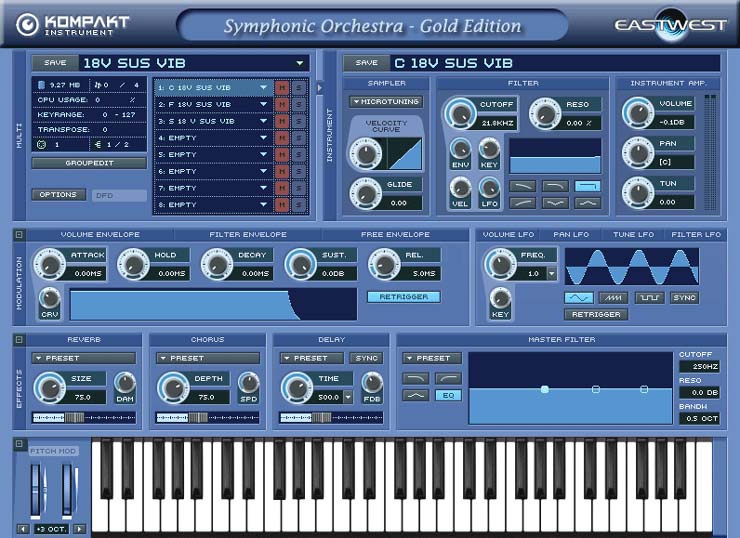Toggle the Delay Sync button

click(366, 358)
